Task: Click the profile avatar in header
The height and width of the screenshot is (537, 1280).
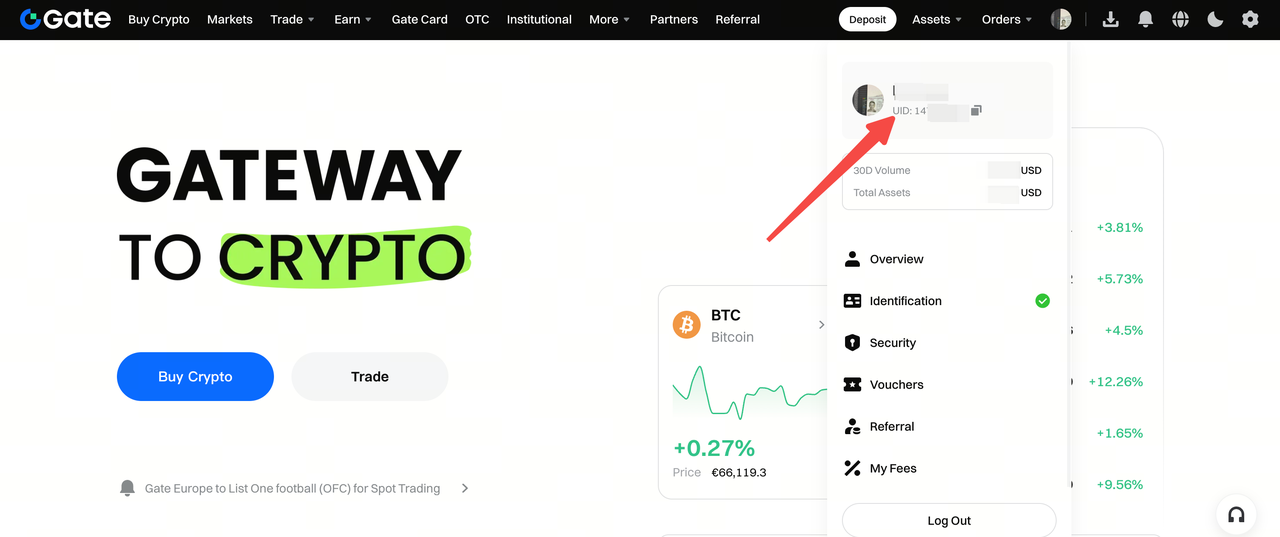Action: (1061, 19)
